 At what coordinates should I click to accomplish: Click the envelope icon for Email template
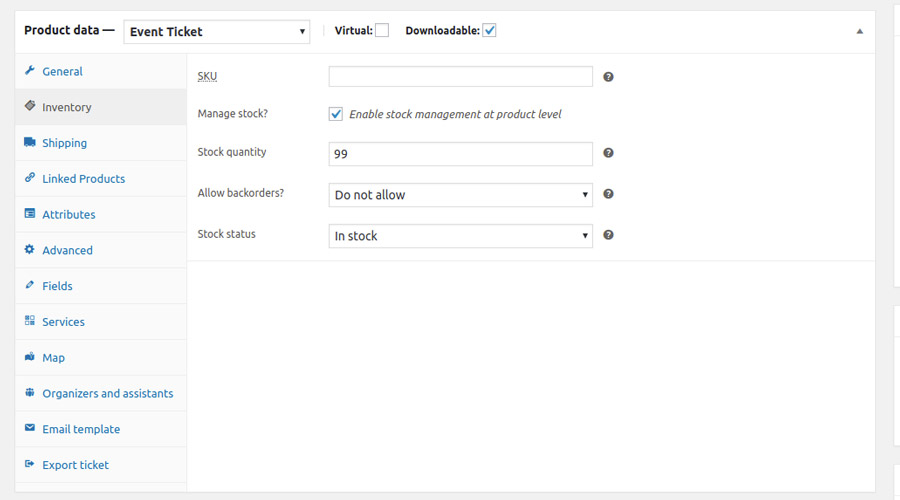click(x=30, y=429)
